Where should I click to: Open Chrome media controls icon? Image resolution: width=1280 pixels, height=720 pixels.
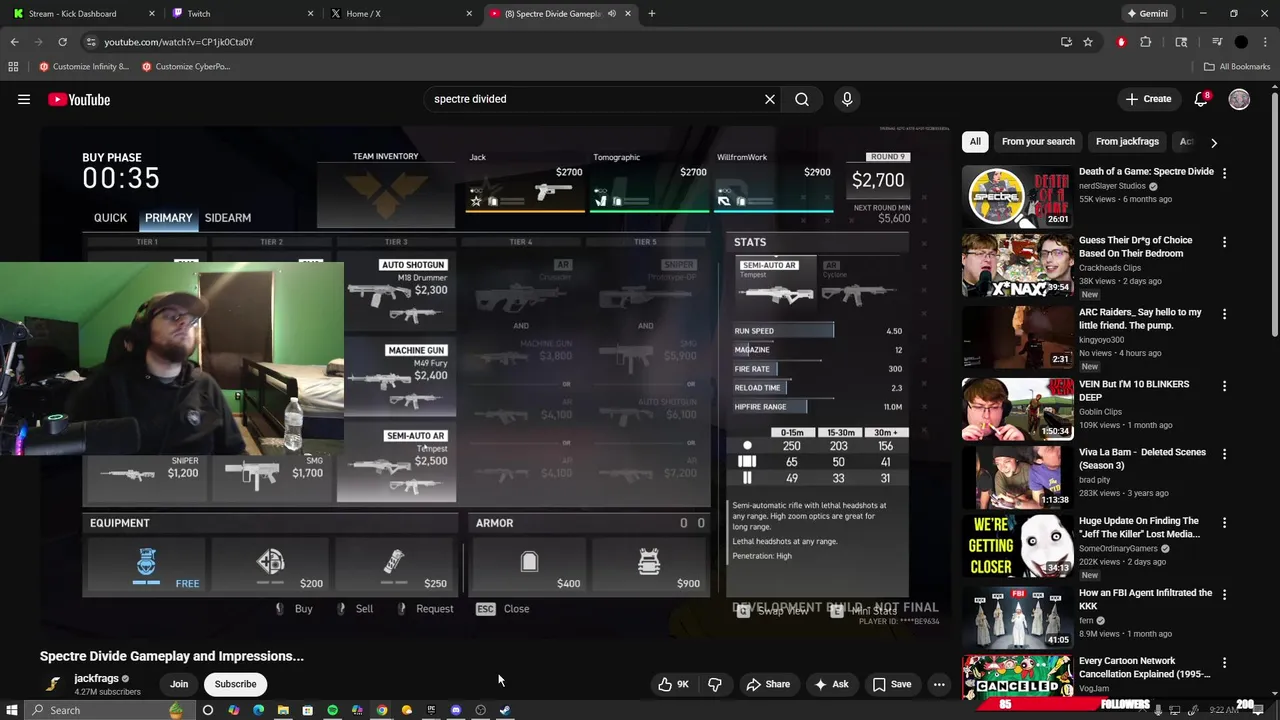click(1217, 42)
